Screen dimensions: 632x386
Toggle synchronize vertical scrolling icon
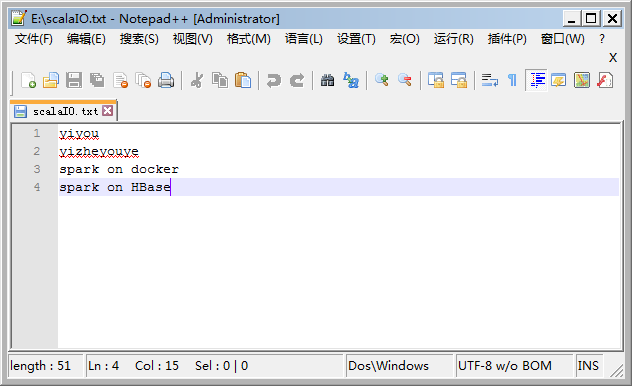[x=436, y=80]
